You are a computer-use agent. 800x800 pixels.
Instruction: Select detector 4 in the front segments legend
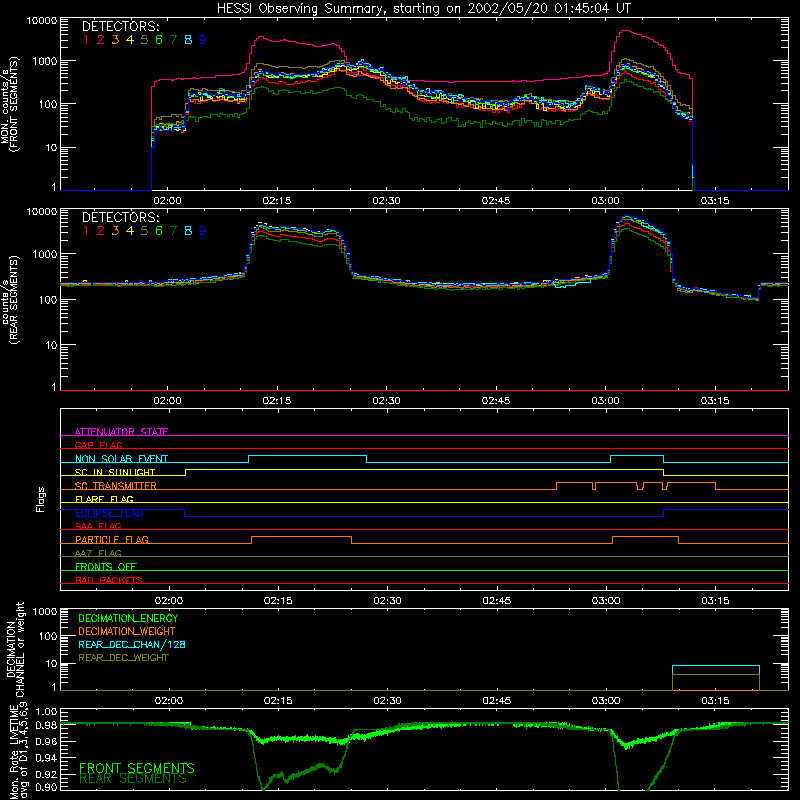(x=130, y=40)
